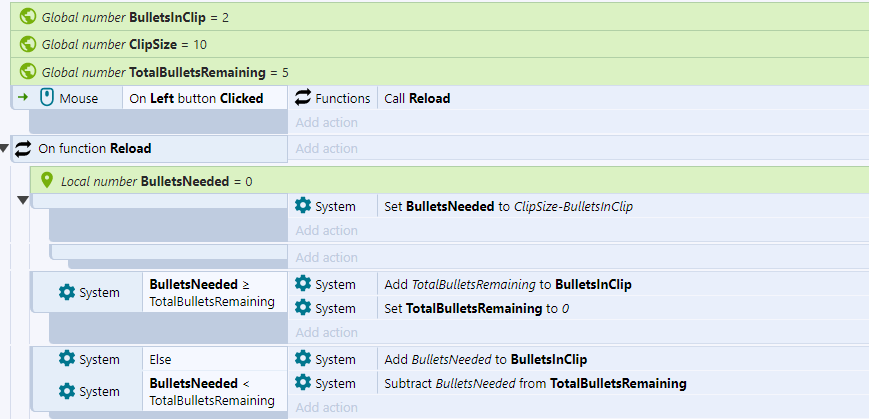The height and width of the screenshot is (419, 869).
Task: Click Add action beside On function Reload
Action: coord(326,149)
